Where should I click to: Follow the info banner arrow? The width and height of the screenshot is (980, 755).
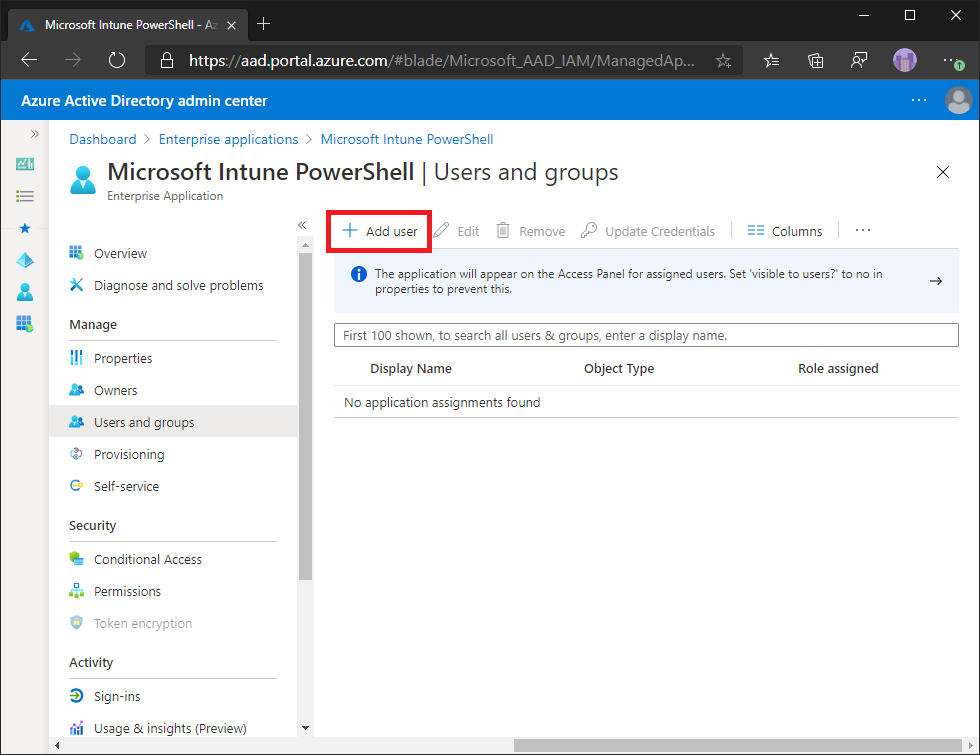936,281
